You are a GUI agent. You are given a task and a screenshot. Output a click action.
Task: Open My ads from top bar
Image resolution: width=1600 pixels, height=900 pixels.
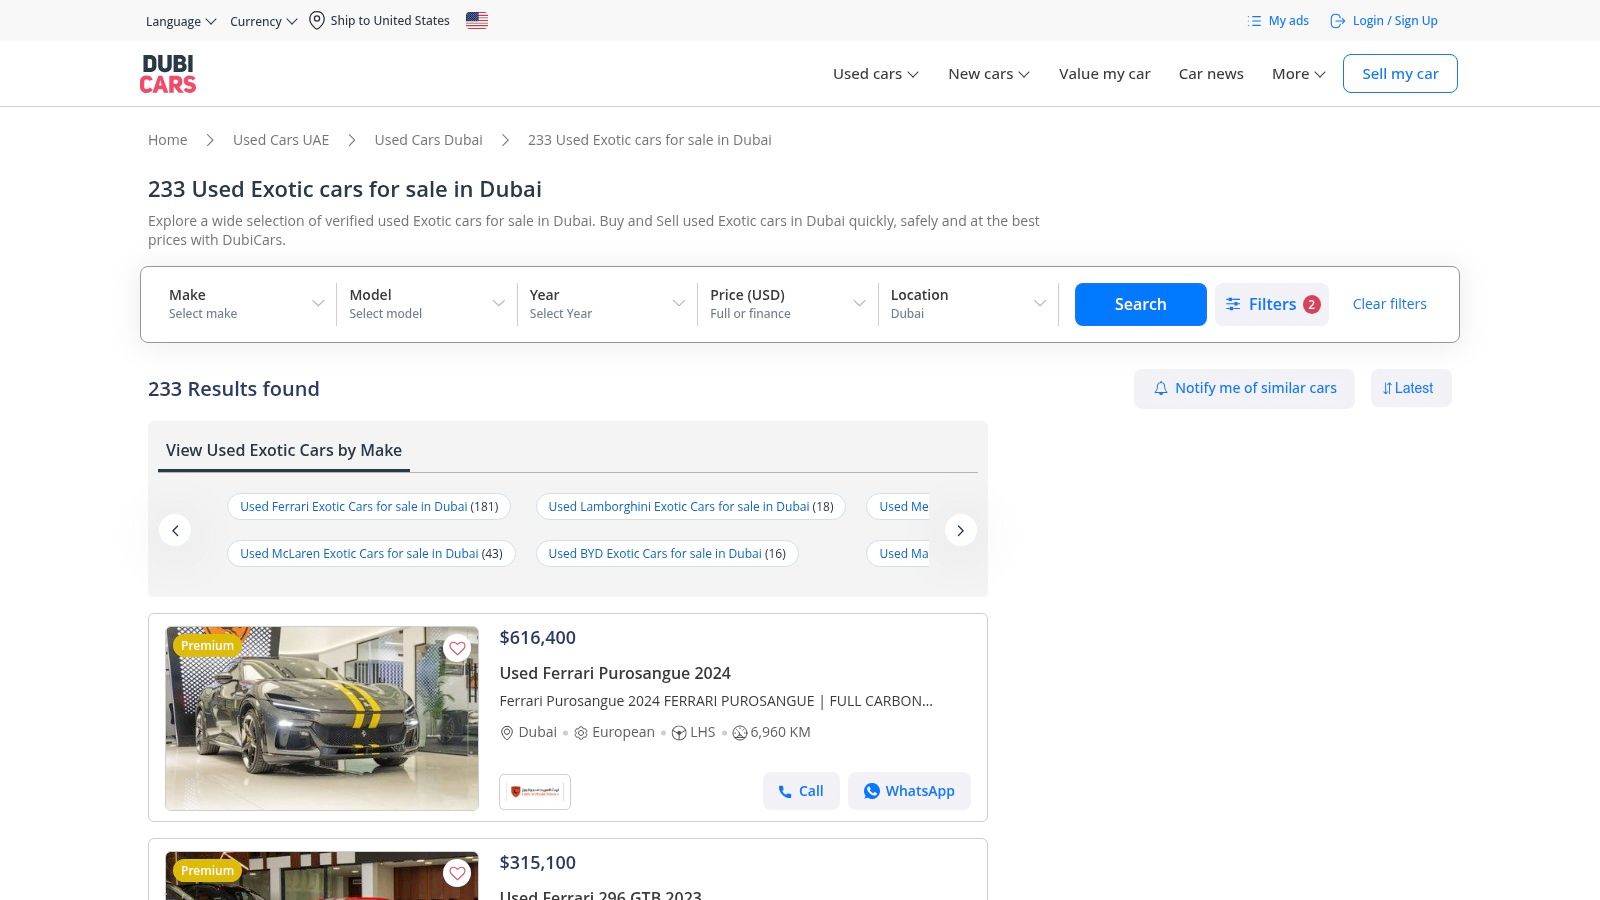pos(1278,20)
